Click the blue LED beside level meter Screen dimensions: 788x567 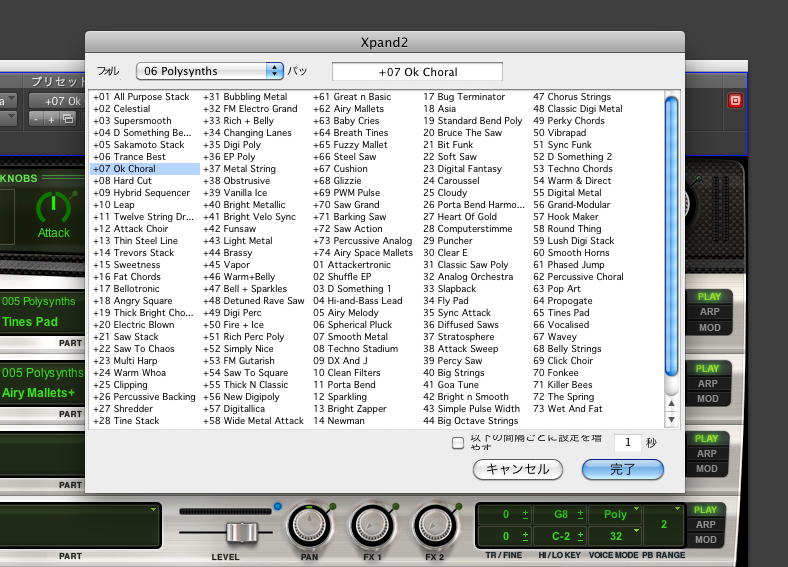click(277, 506)
